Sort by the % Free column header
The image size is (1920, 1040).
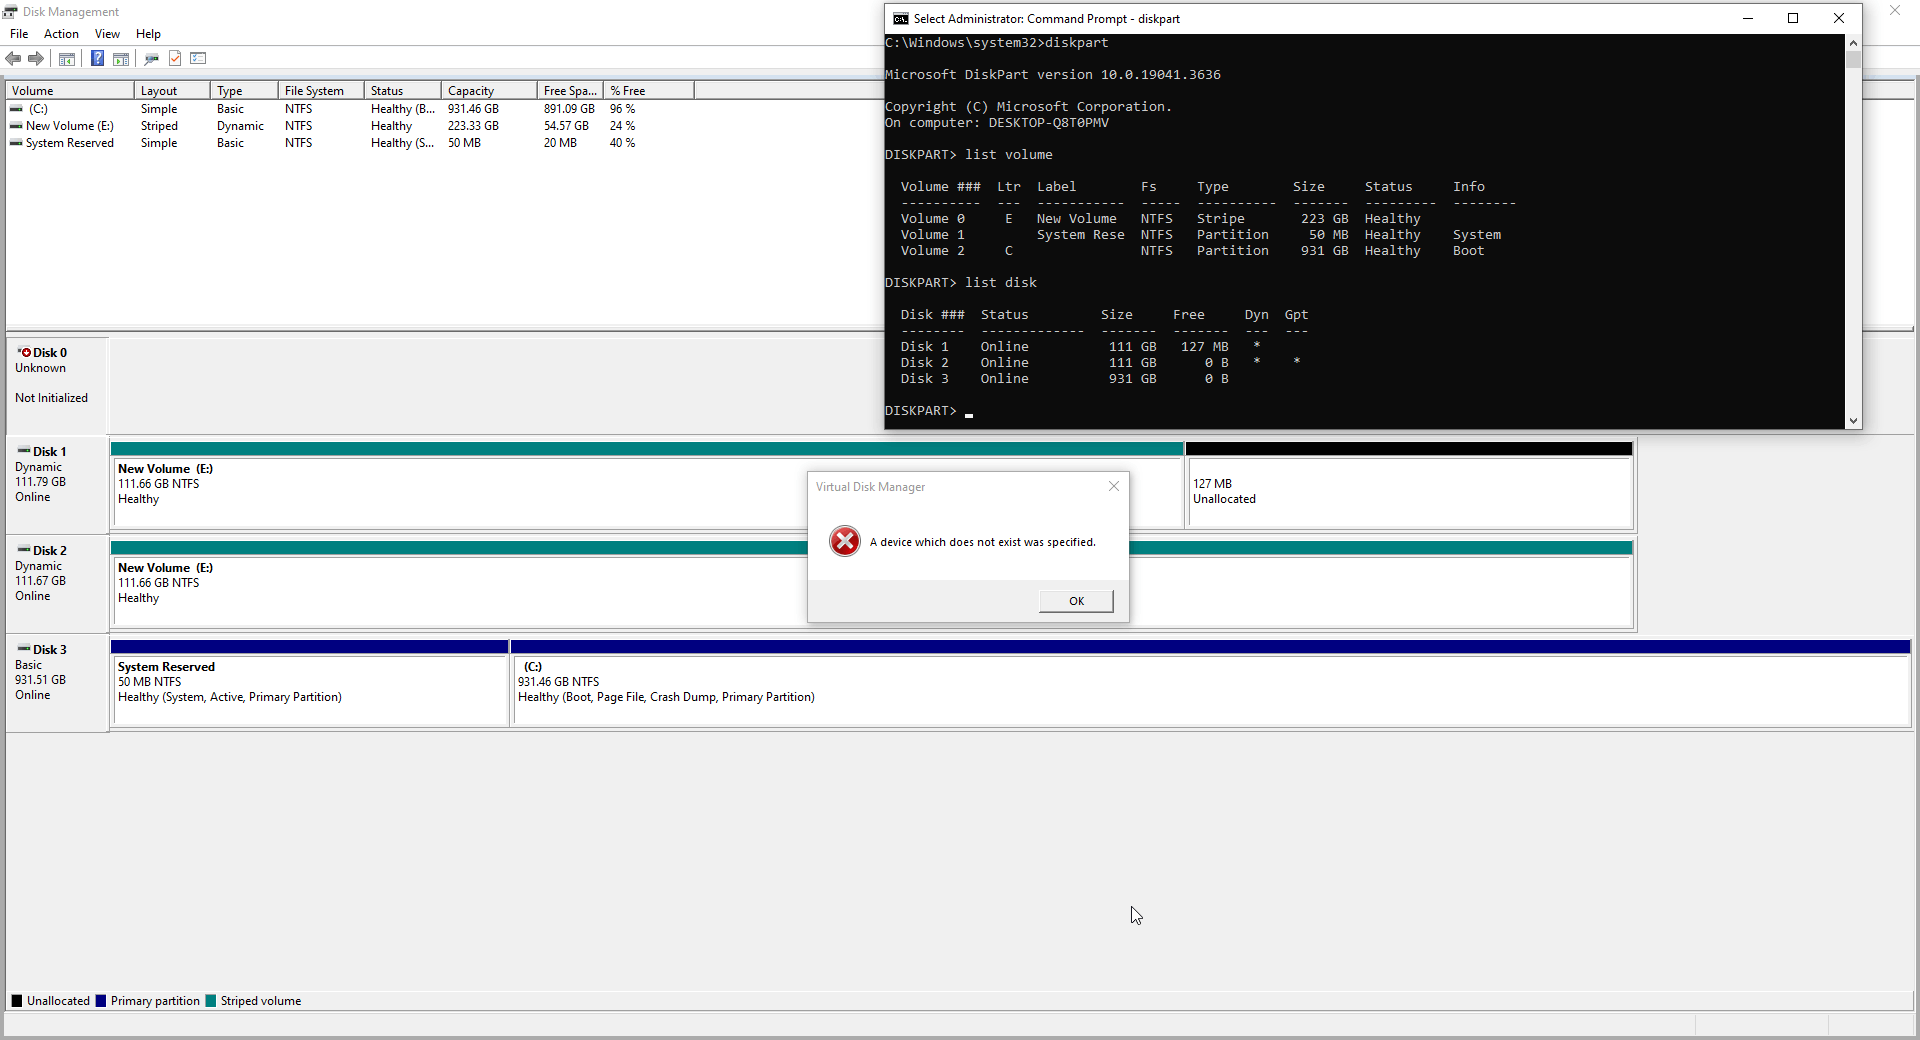(648, 91)
